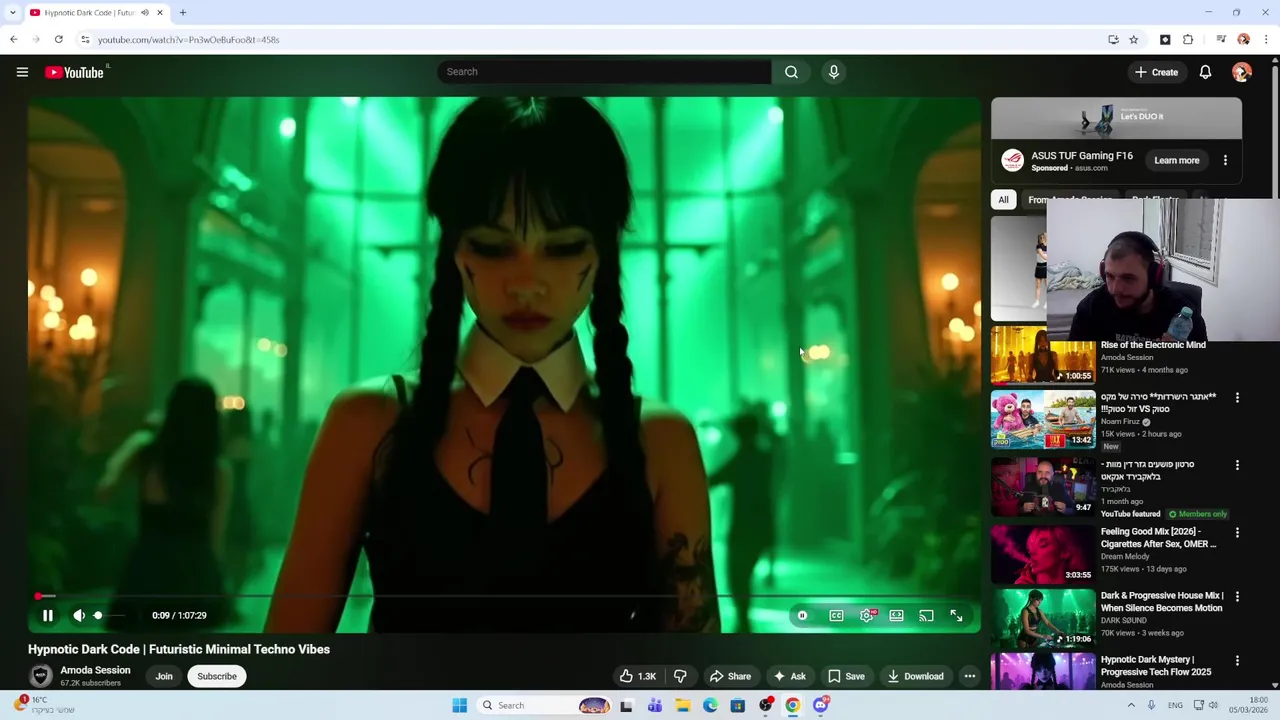1280x720 pixels.
Task: Open the 13:42 video thumbnail
Action: pyautogui.click(x=1043, y=420)
